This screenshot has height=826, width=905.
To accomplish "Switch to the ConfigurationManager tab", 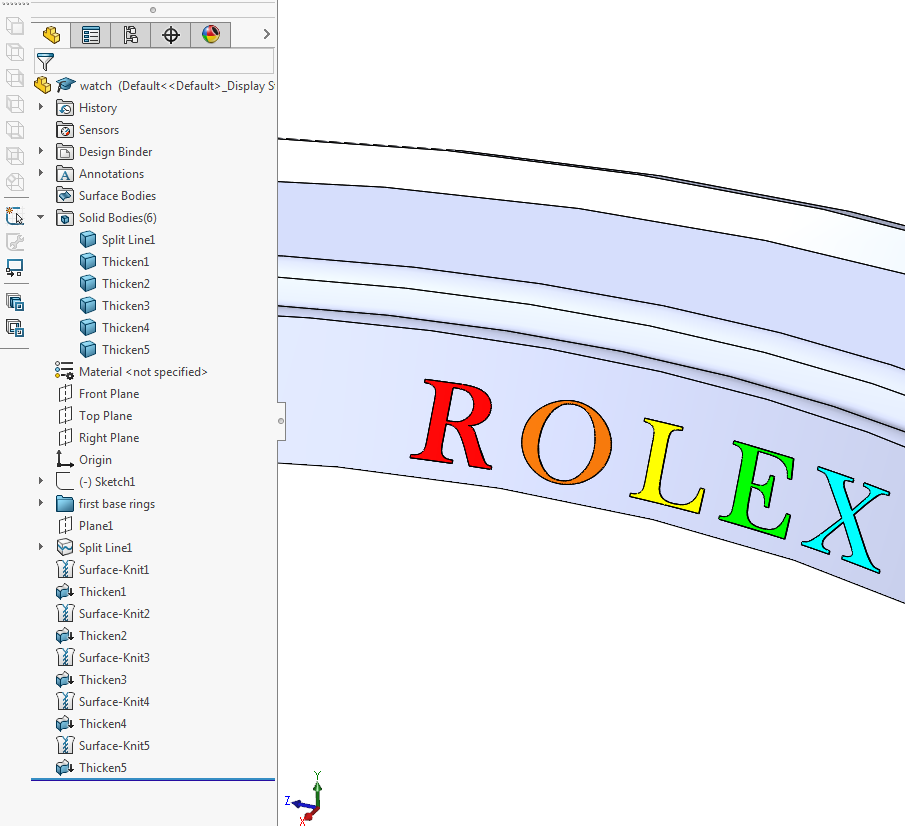I will pyautogui.click(x=130, y=35).
